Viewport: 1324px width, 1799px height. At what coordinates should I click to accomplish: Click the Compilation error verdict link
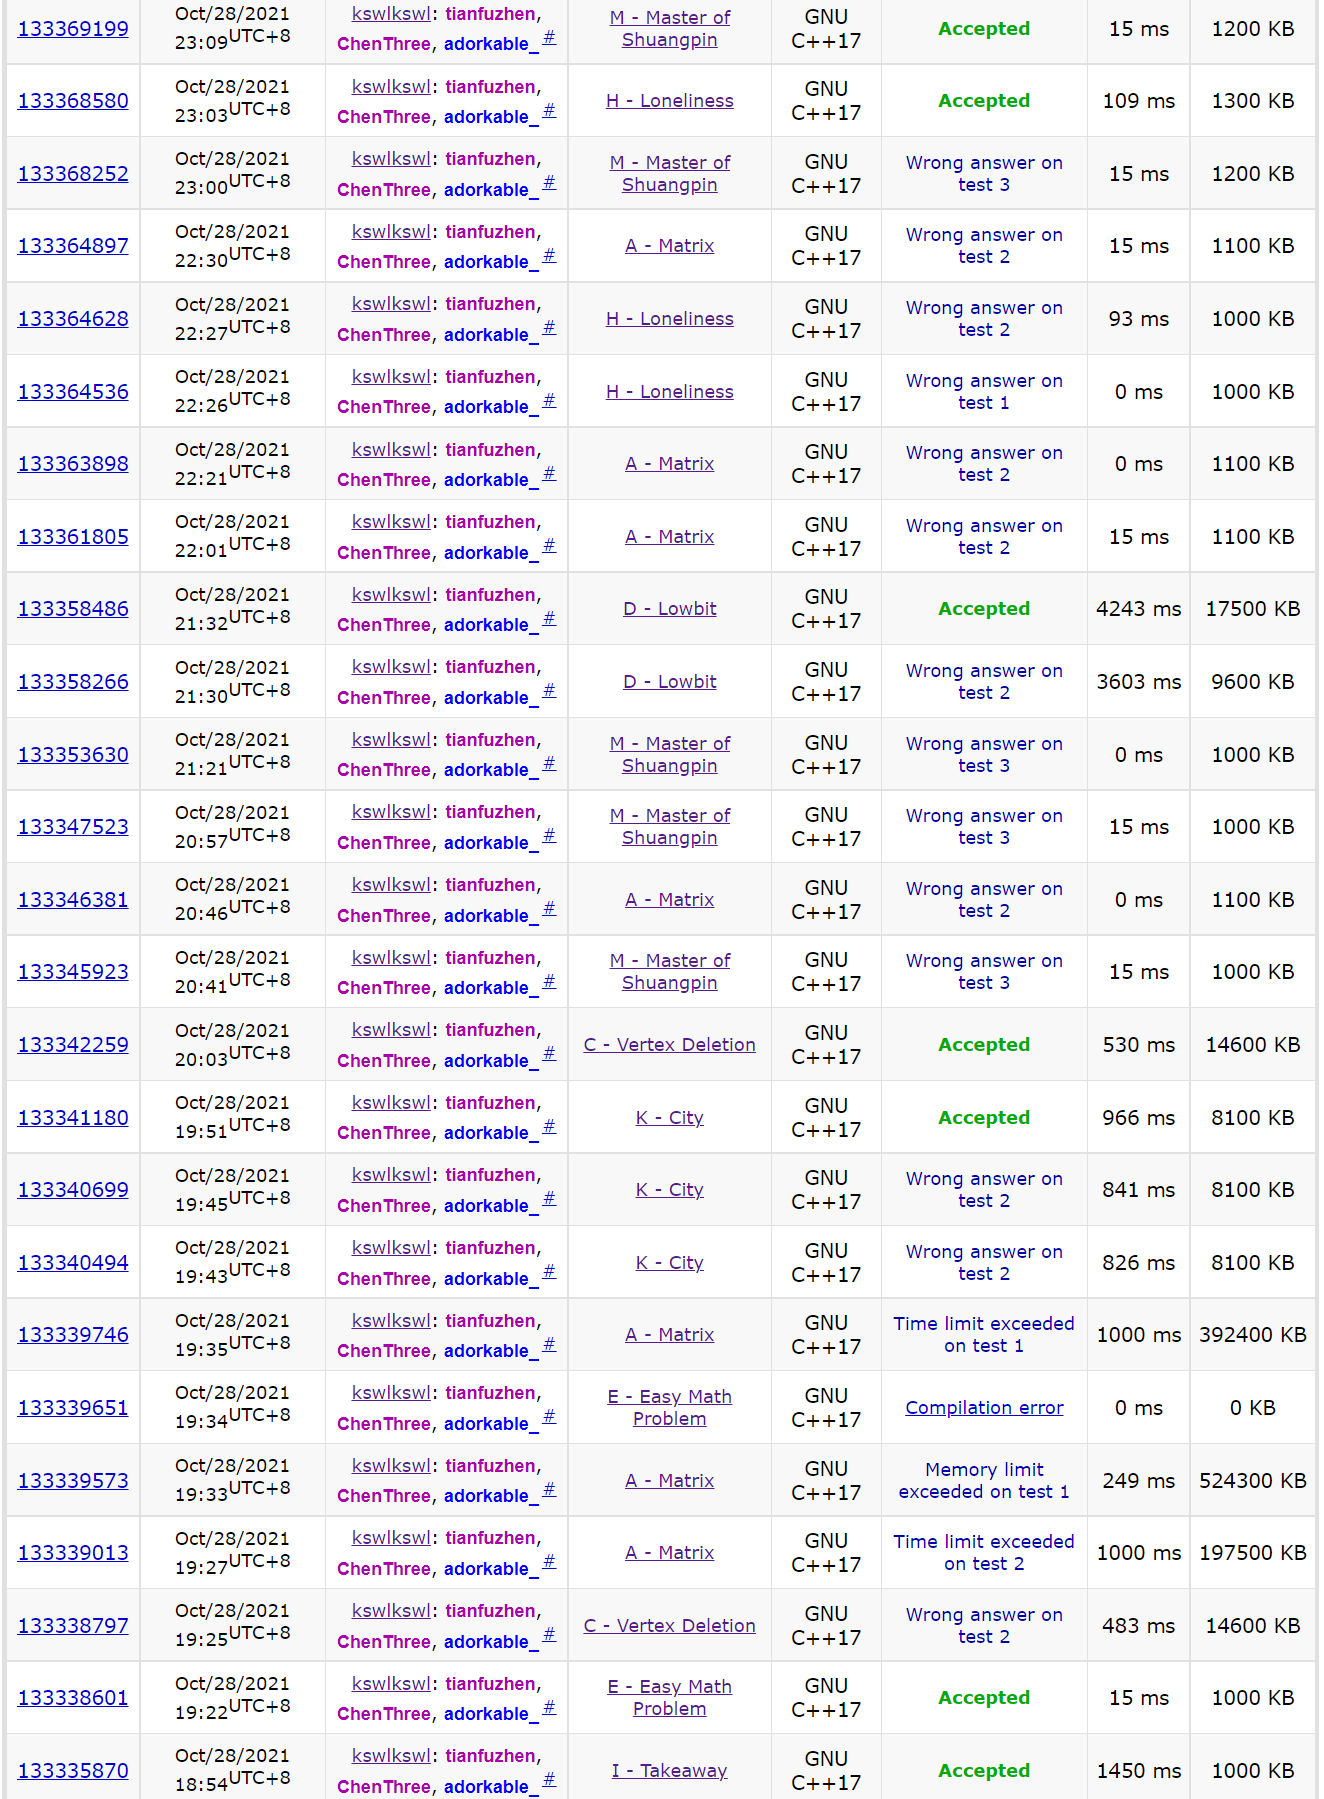click(x=984, y=1408)
